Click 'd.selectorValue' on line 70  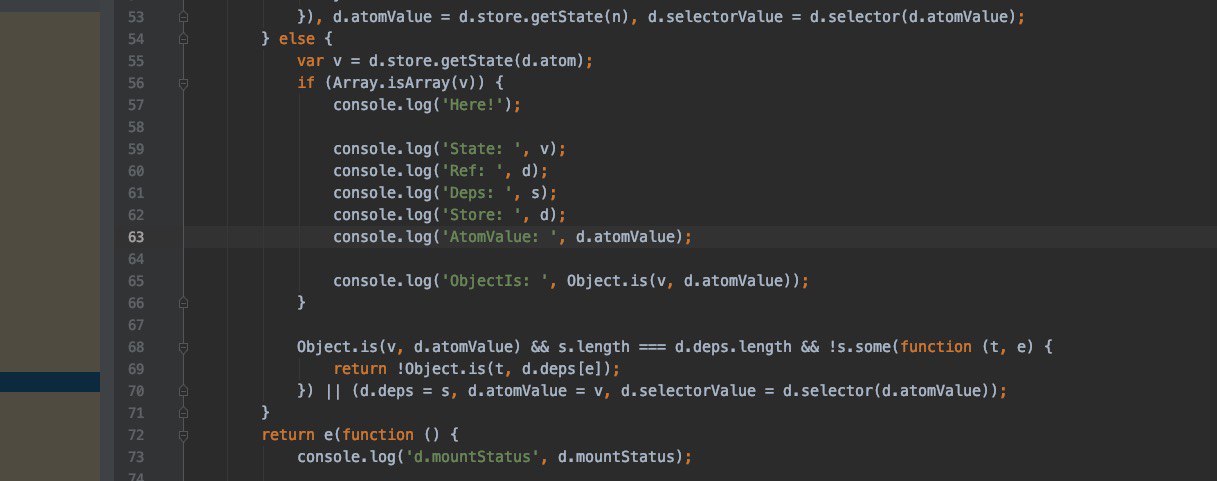[689, 390]
